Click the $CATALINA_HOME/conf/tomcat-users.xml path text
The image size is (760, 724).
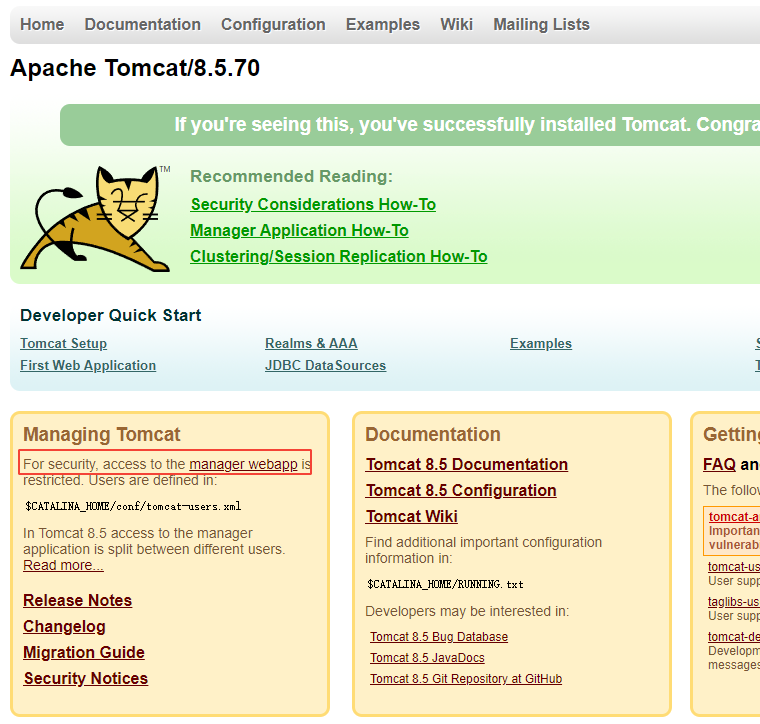tap(133, 506)
